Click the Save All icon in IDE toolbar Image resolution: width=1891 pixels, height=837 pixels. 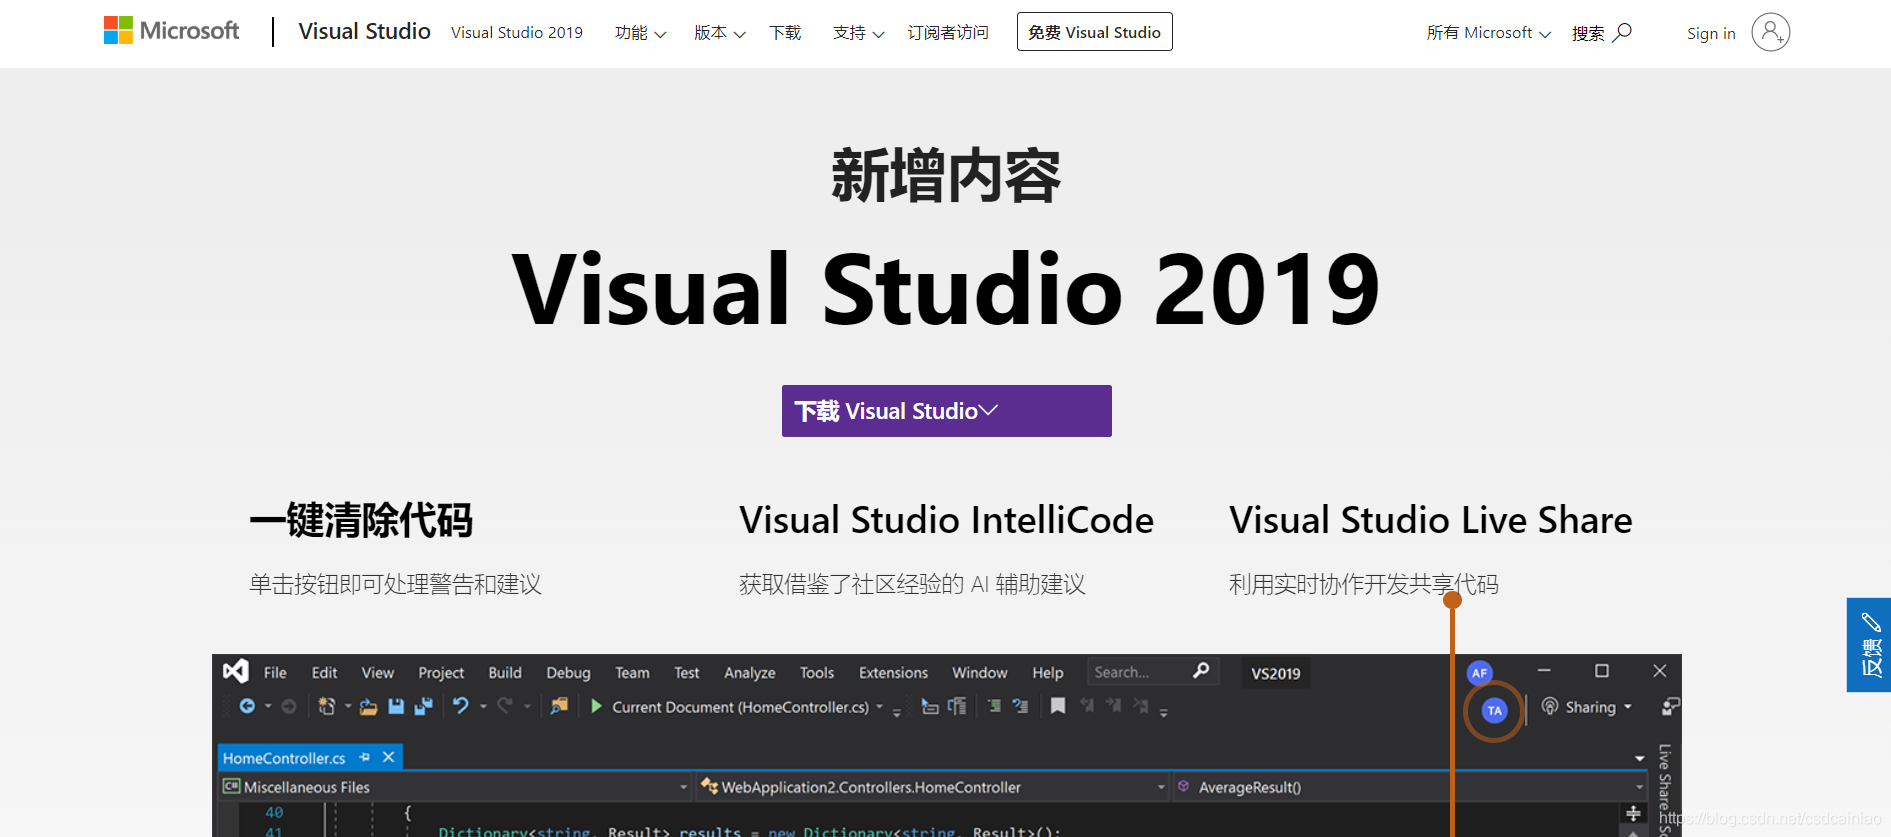[x=424, y=706]
